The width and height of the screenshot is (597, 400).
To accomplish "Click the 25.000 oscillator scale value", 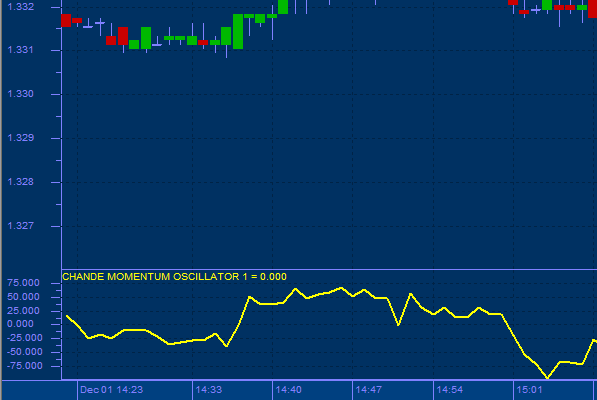I will pyautogui.click(x=23, y=311).
